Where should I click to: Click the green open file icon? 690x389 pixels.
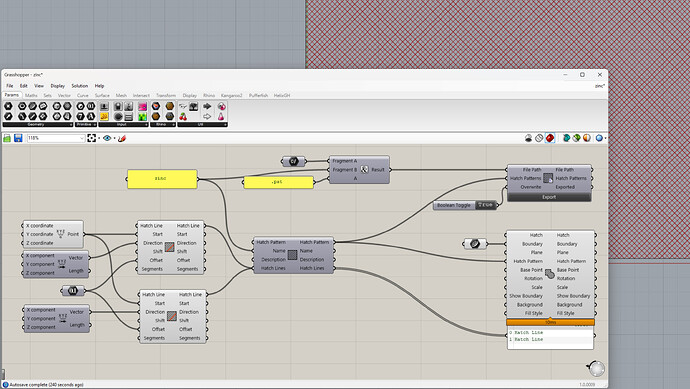click(x=7, y=138)
